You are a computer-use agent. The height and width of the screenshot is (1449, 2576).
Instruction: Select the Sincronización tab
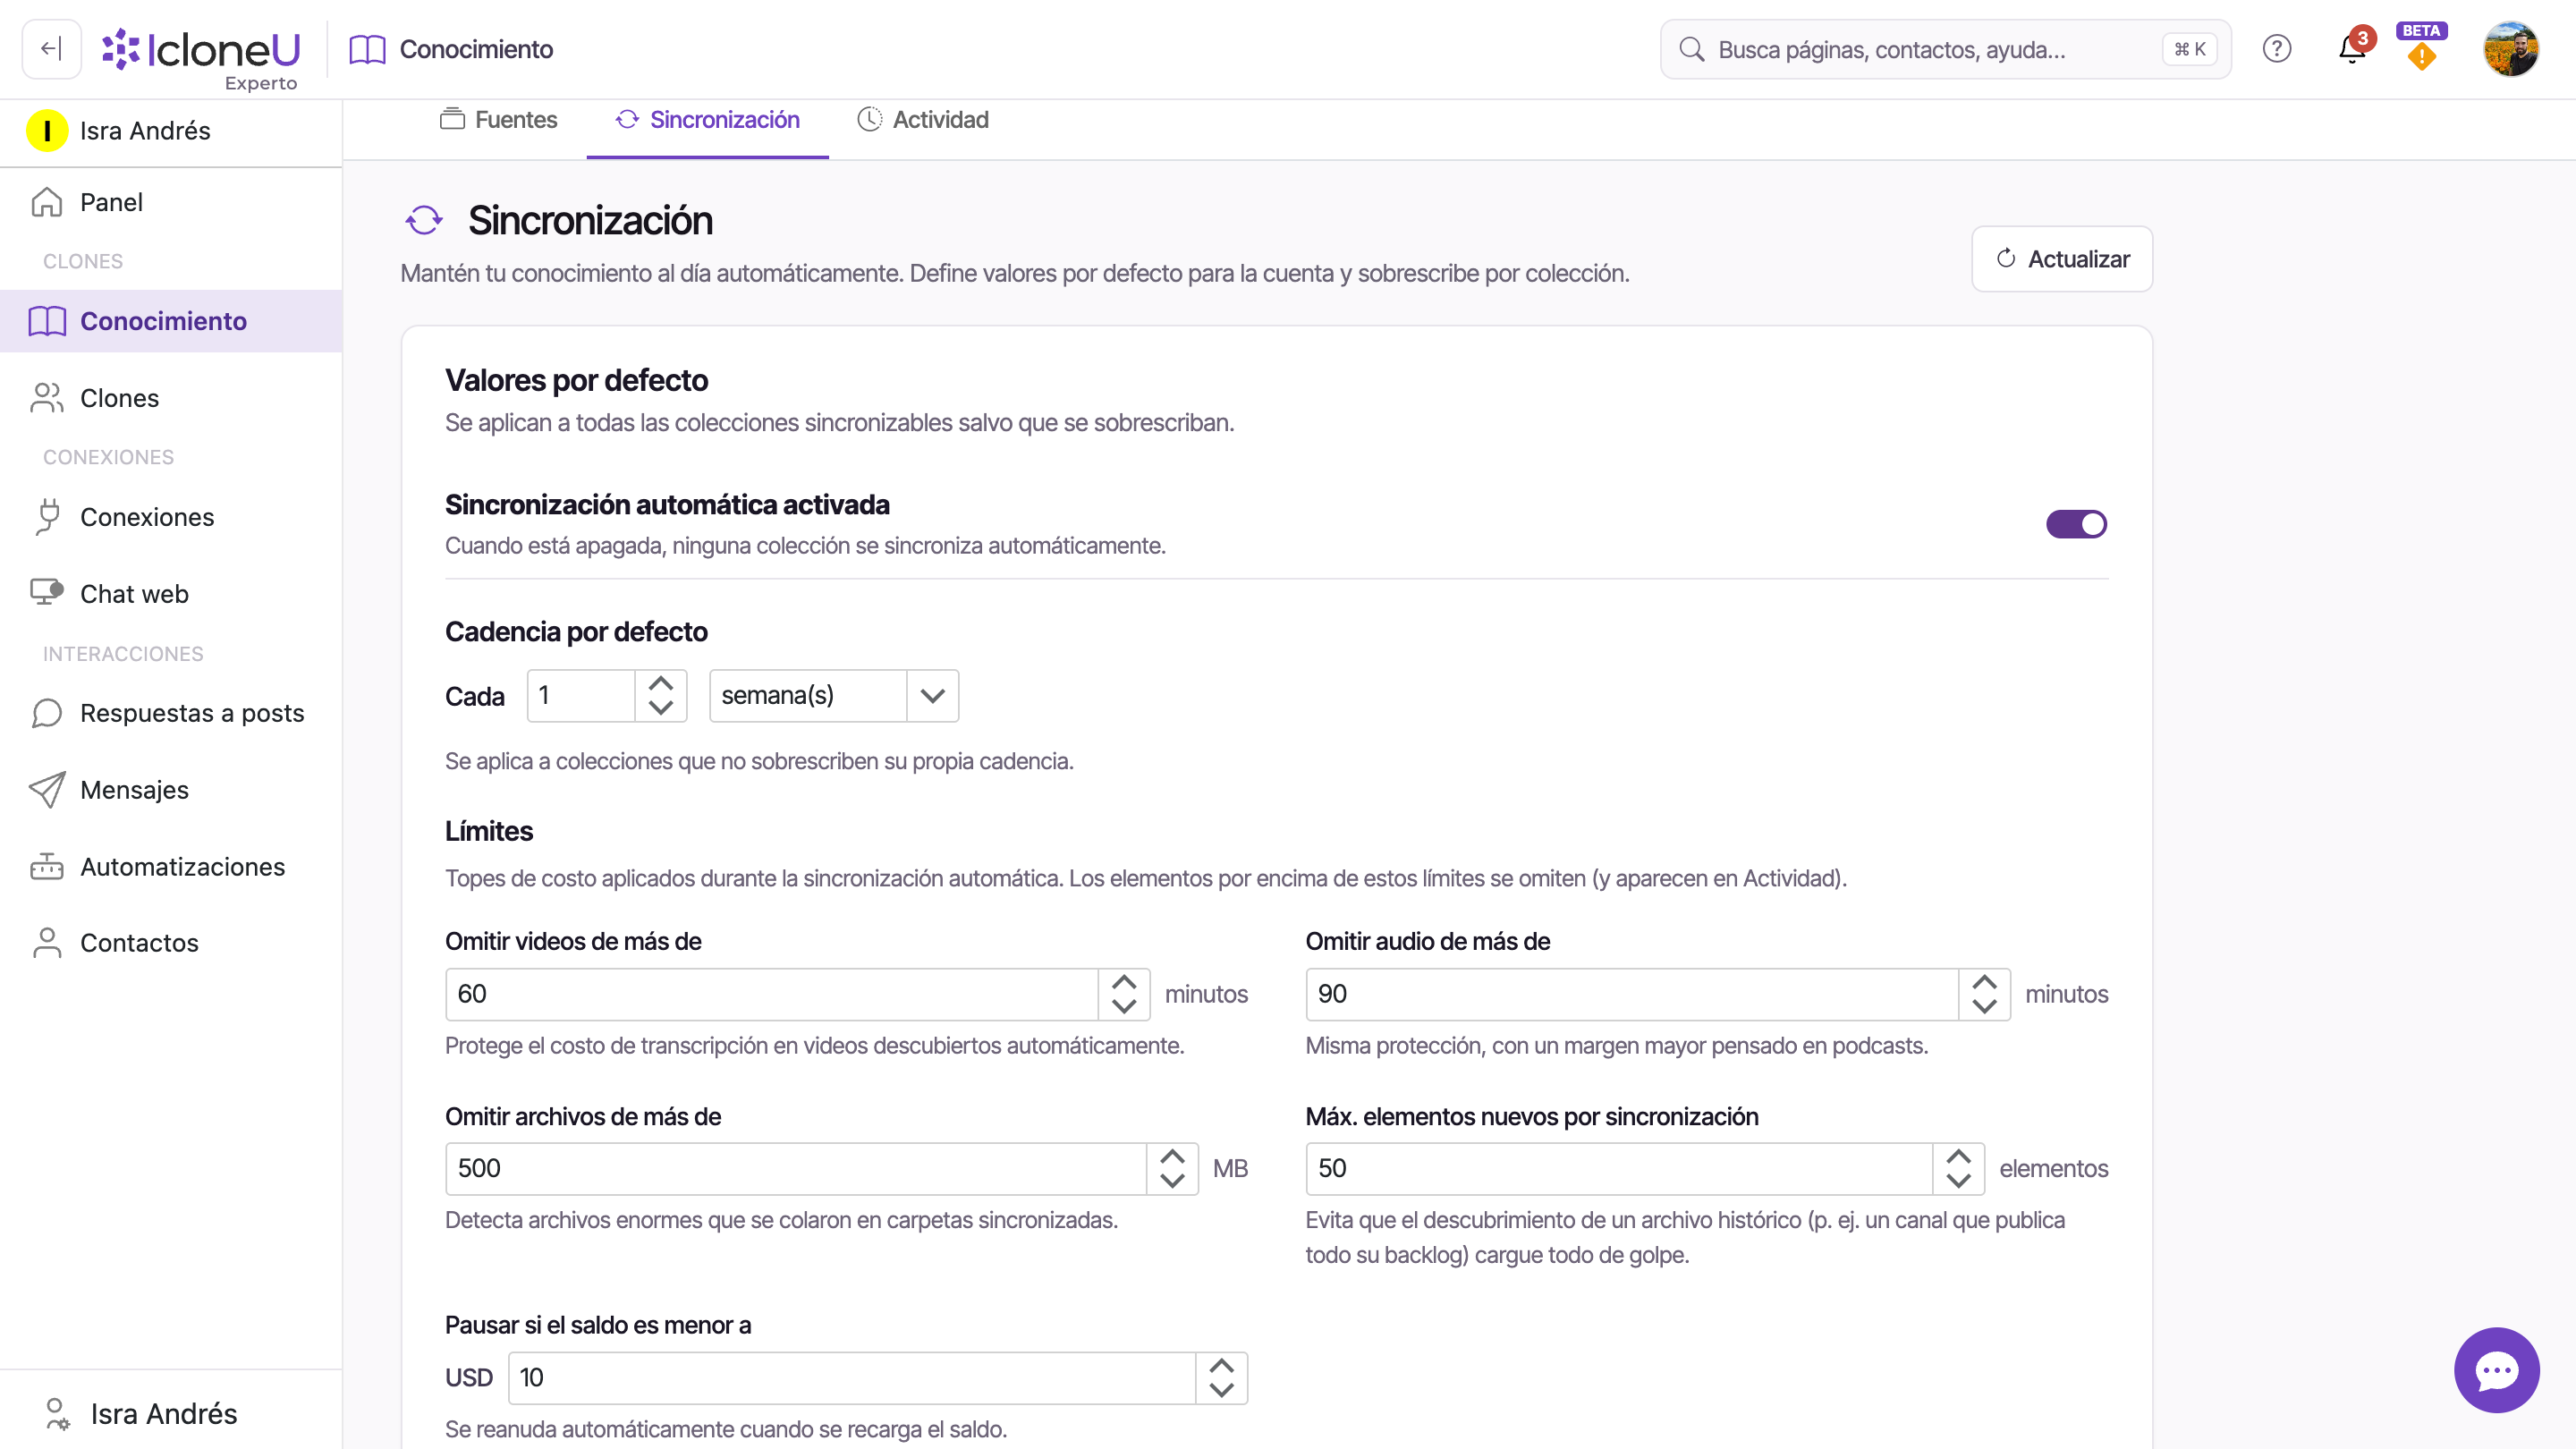[x=707, y=120]
